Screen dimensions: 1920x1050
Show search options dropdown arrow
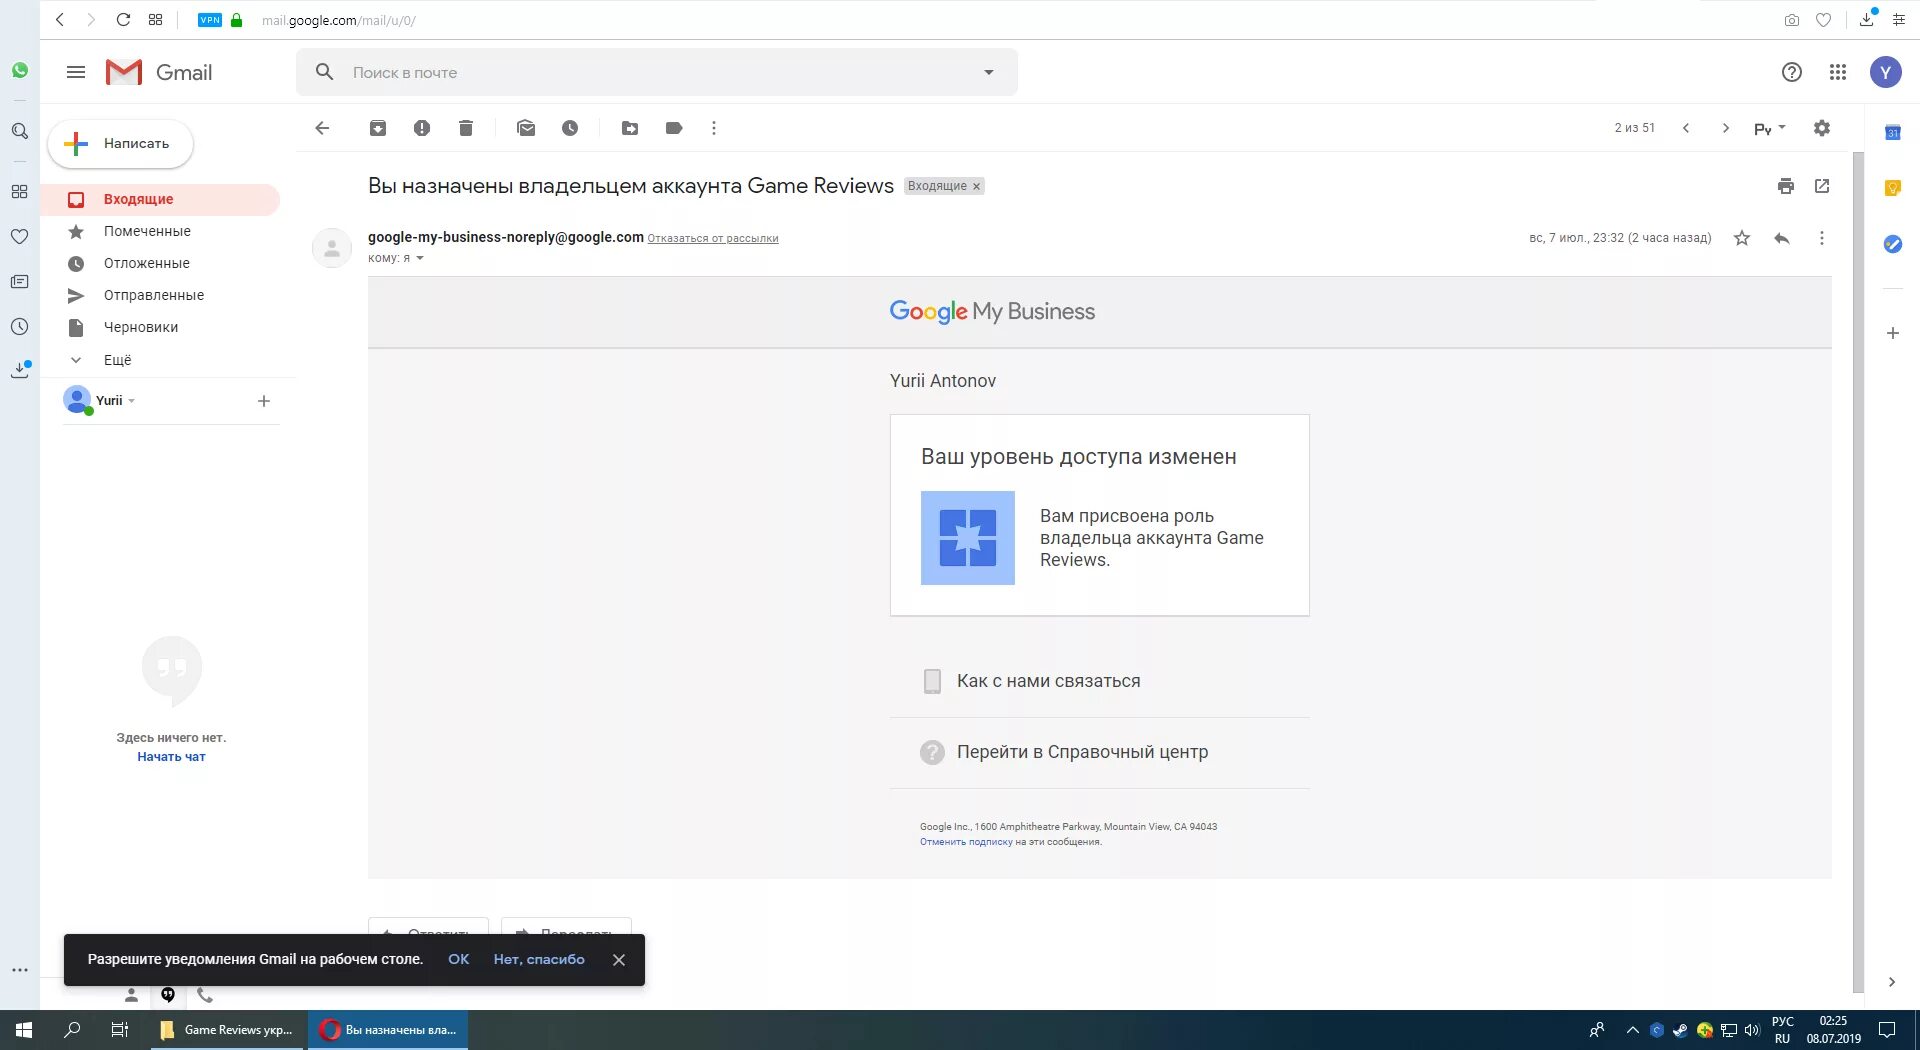(989, 72)
